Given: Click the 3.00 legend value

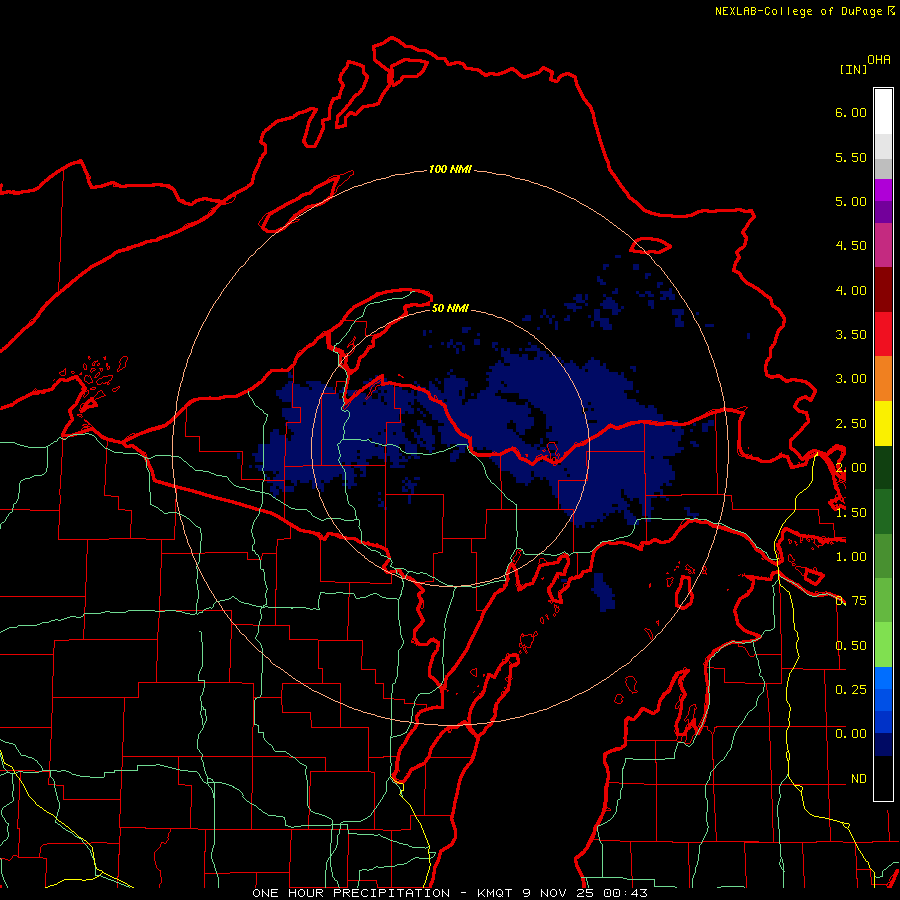Looking at the screenshot, I should pos(851,379).
